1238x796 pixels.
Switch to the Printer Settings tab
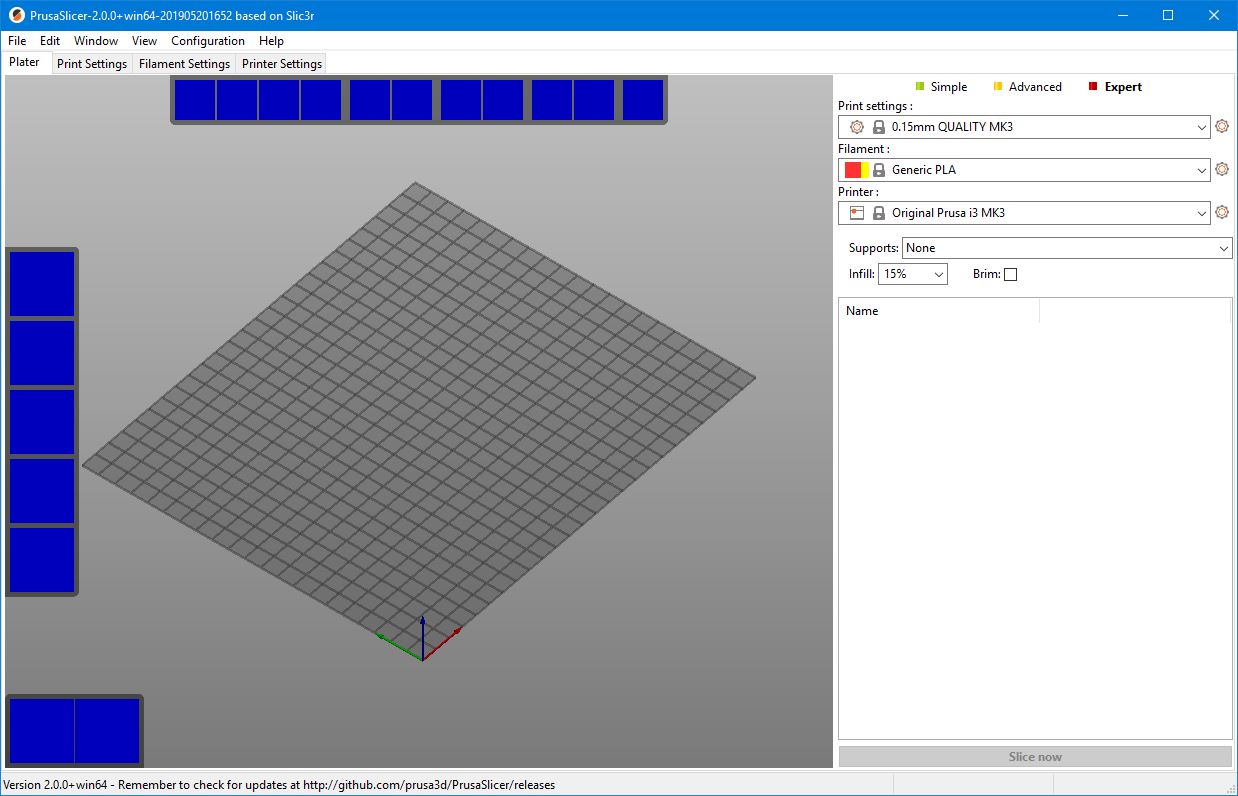[282, 63]
